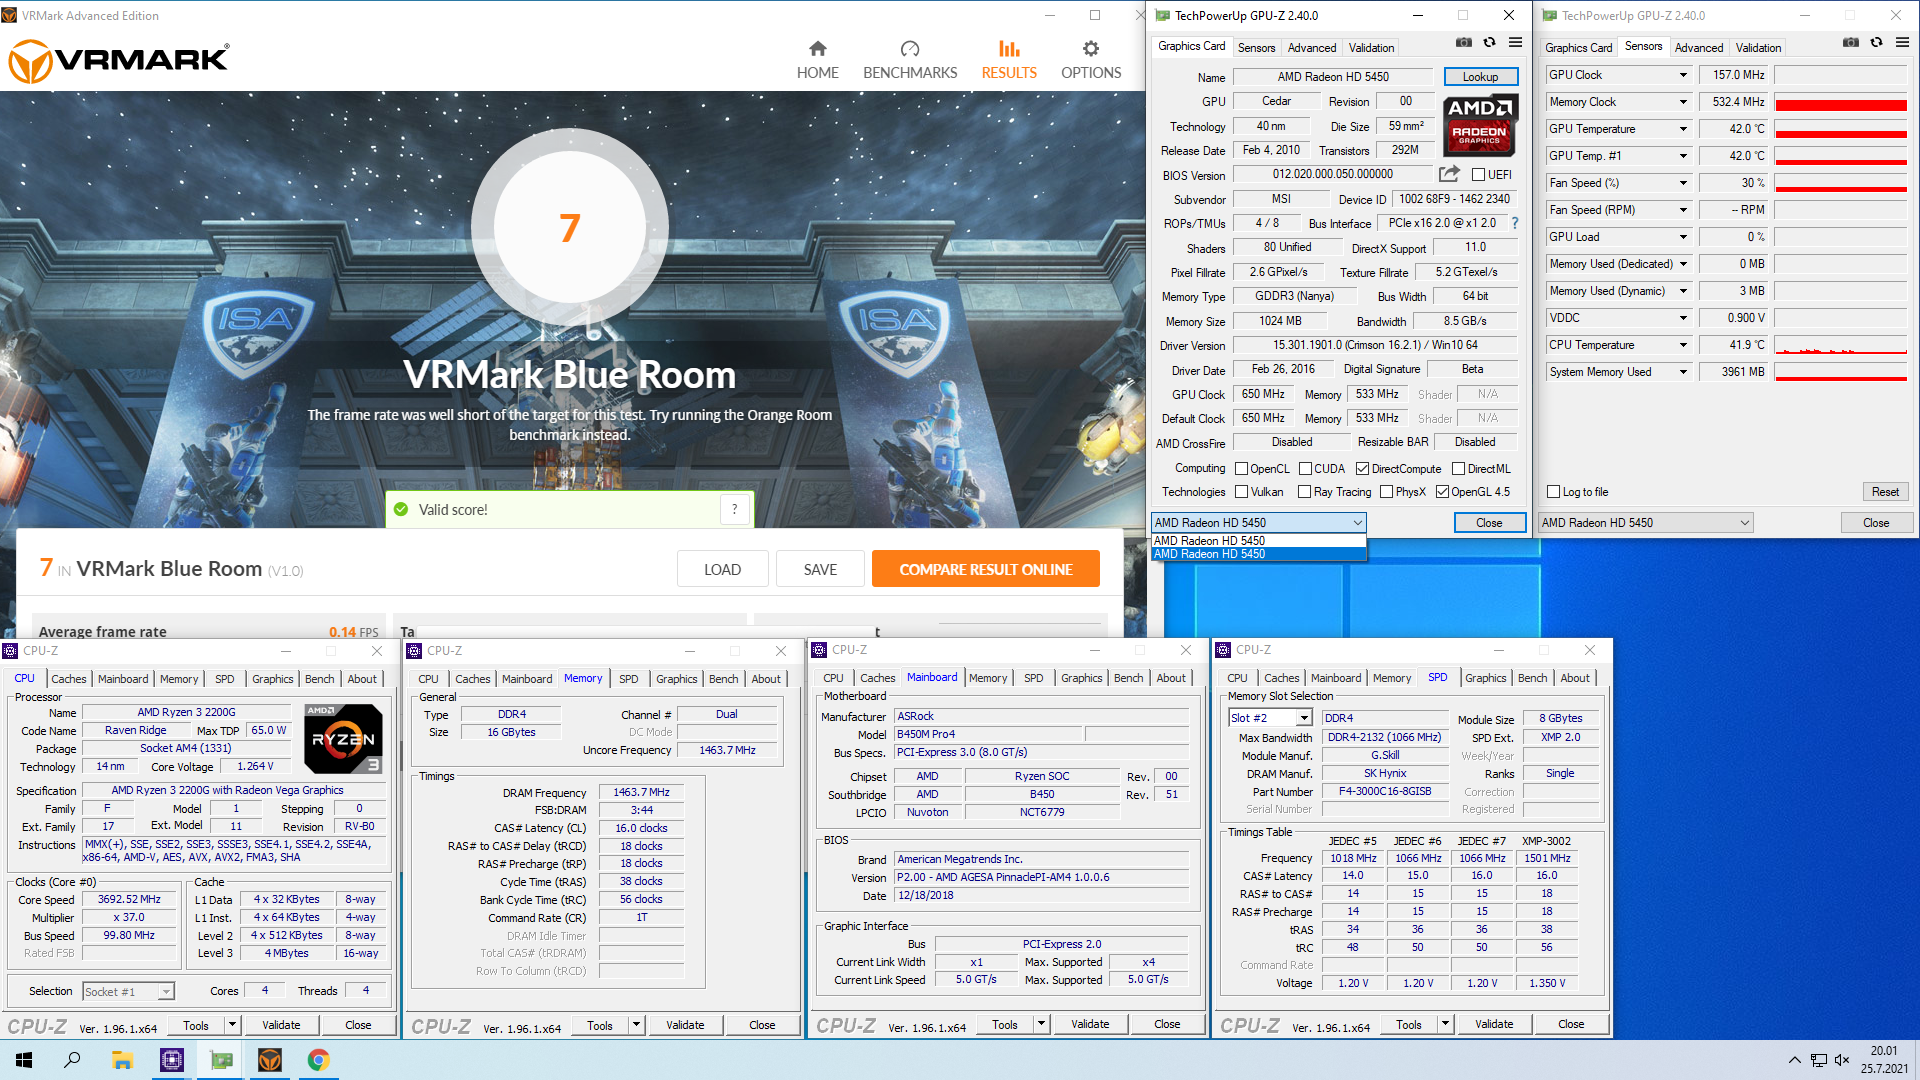Enable Log to file checkbox
This screenshot has width=1920, height=1080.
point(1553,492)
